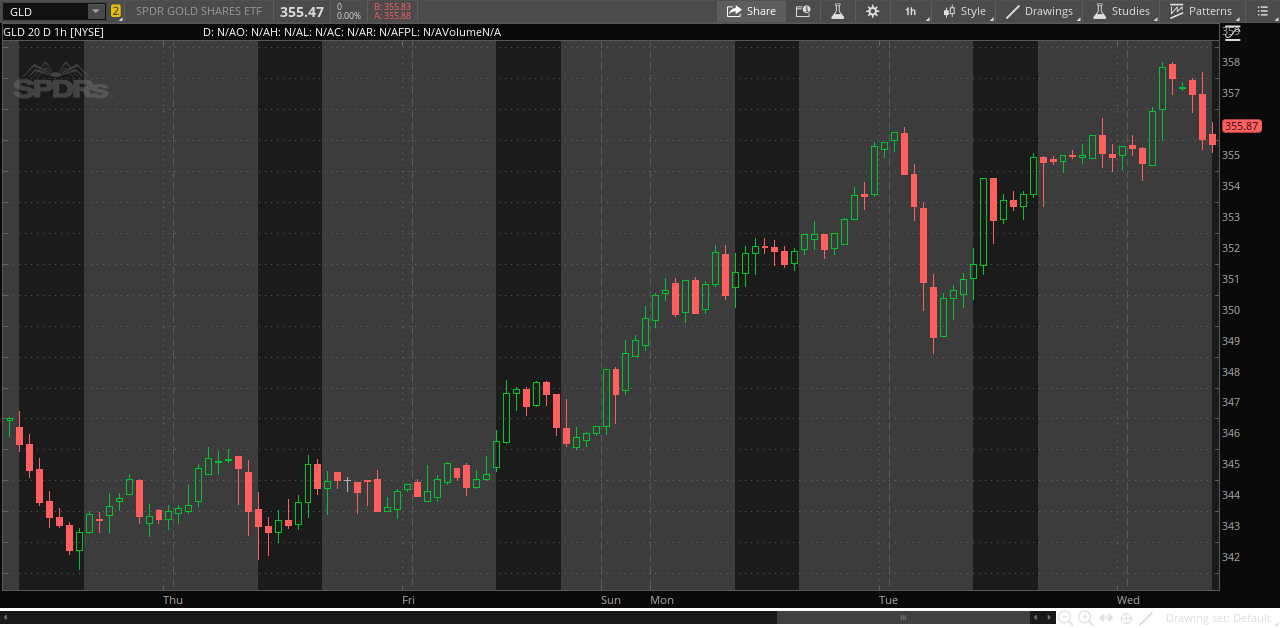1280x628 pixels.
Task: Open the 1h timeframe selector
Action: coord(911,11)
